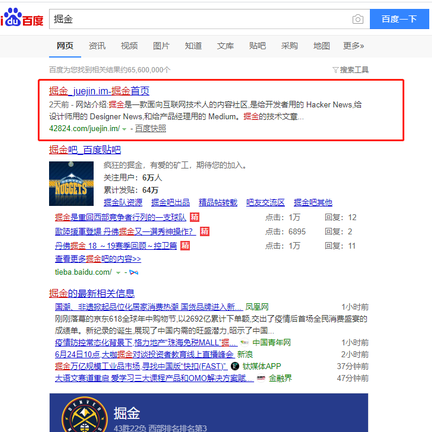Open the 掘金的最新相关信息 heading link
Image resolution: width=432 pixels, height=432 pixels.
tap(92, 293)
